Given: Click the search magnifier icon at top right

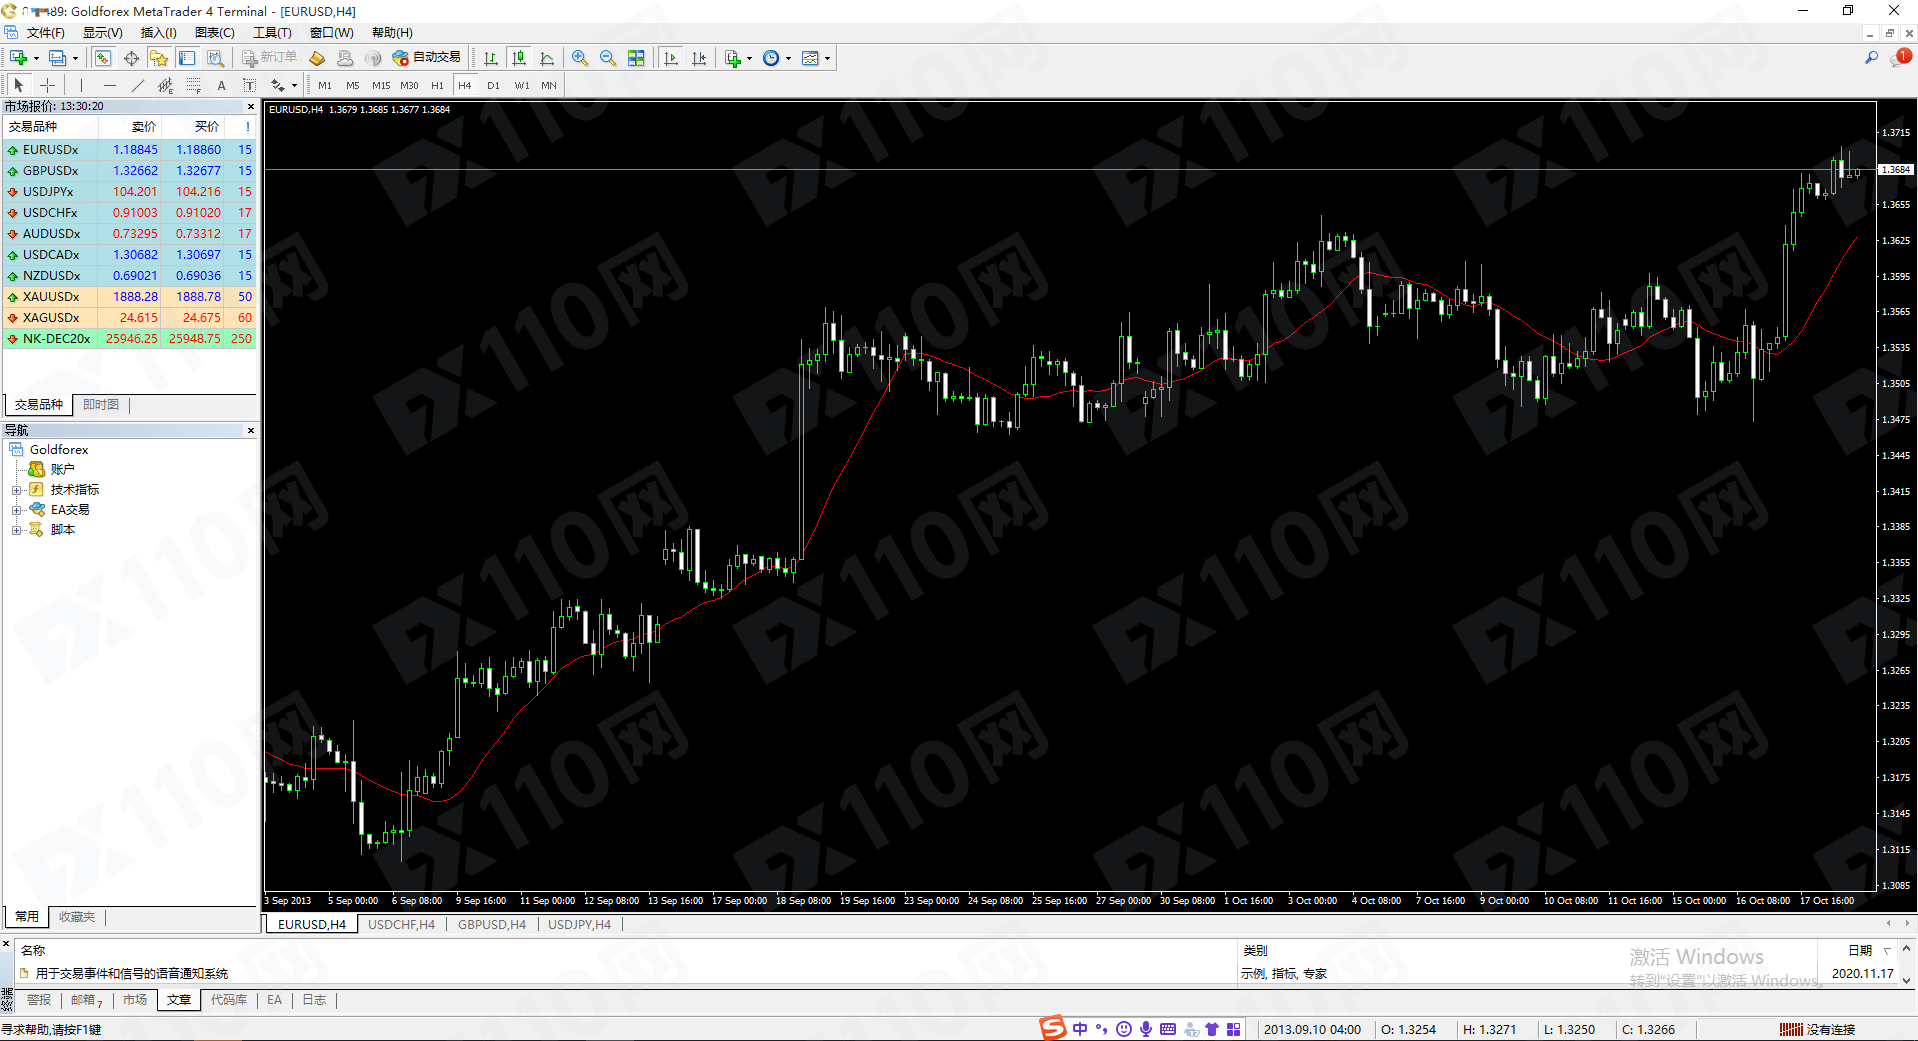Looking at the screenshot, I should (1871, 58).
